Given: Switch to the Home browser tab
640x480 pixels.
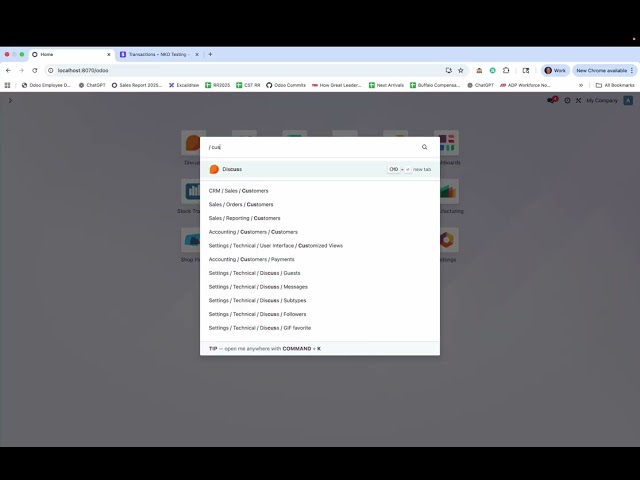Looking at the screenshot, I should coord(71,54).
